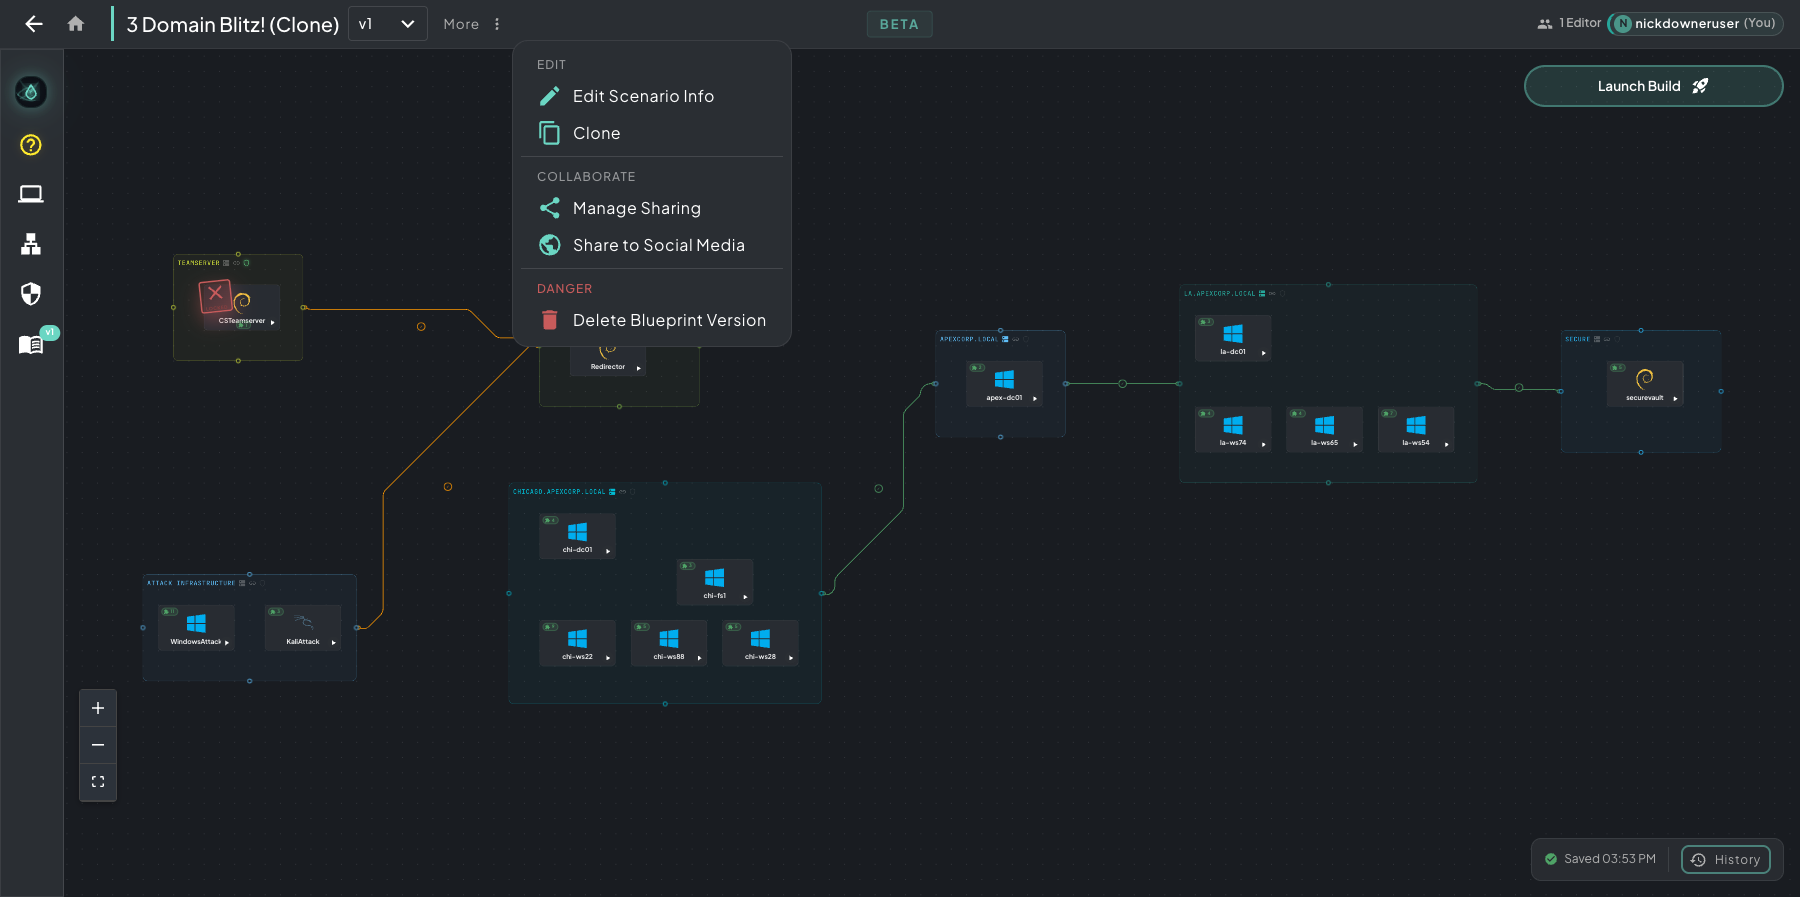Click the SECURE network label
The width and height of the screenshot is (1800, 897).
tap(1577, 339)
